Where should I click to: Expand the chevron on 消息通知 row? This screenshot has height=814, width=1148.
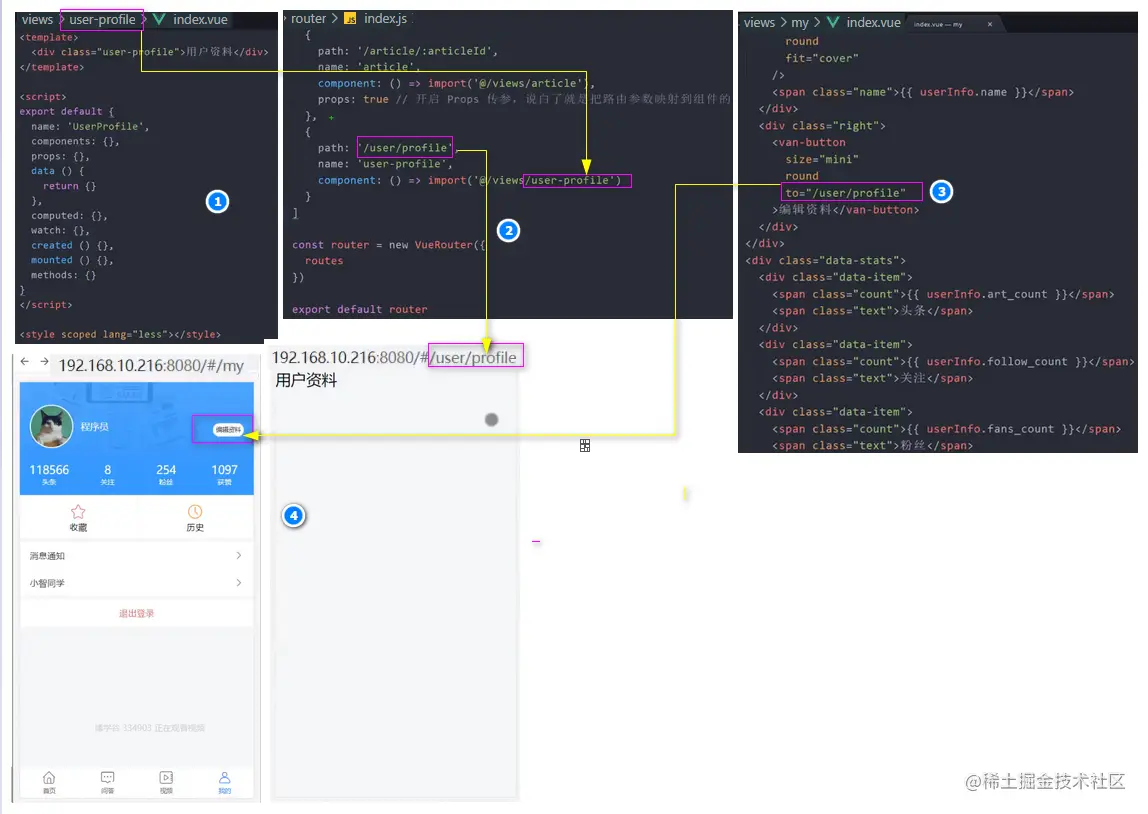pos(239,556)
